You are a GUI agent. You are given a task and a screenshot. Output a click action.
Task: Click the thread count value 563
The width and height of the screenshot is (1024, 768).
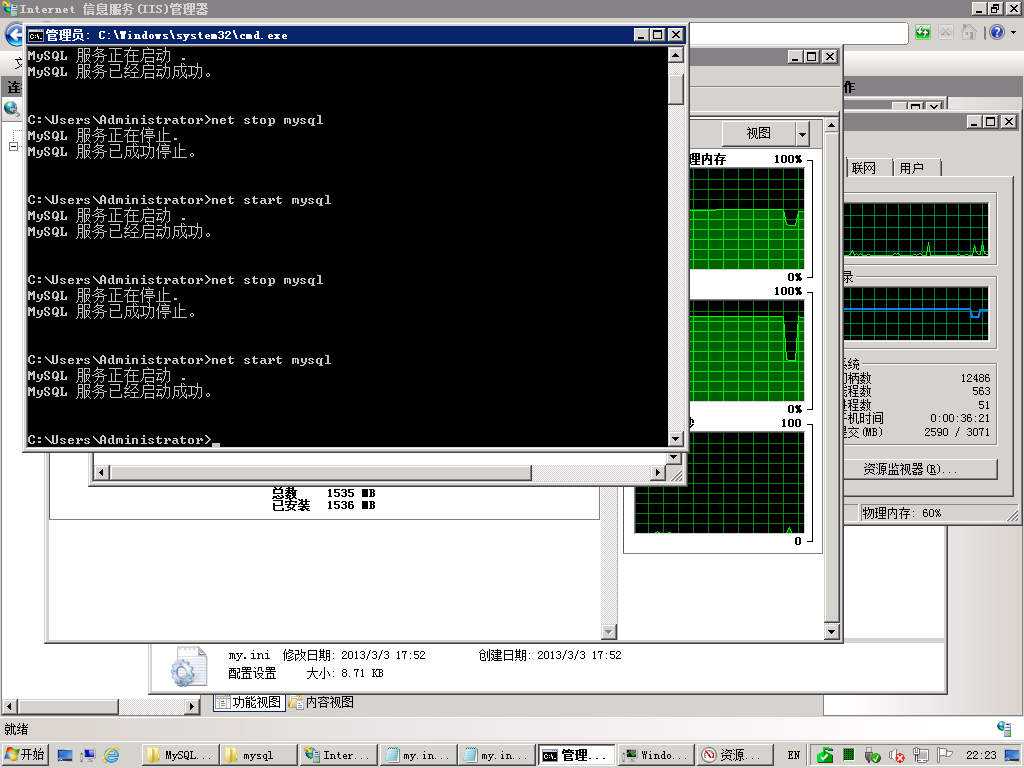click(x=981, y=391)
